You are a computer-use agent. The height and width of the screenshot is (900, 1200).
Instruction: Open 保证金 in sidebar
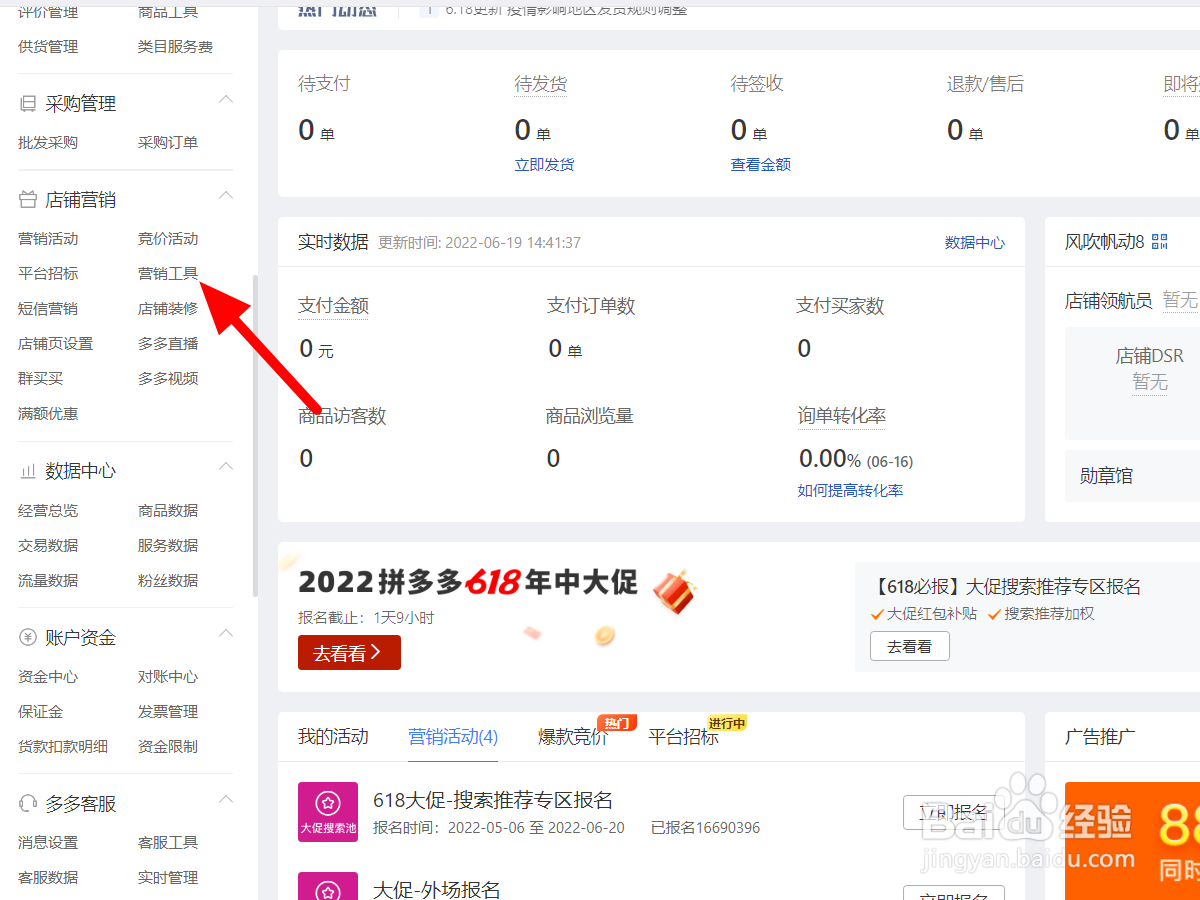pos(41,712)
